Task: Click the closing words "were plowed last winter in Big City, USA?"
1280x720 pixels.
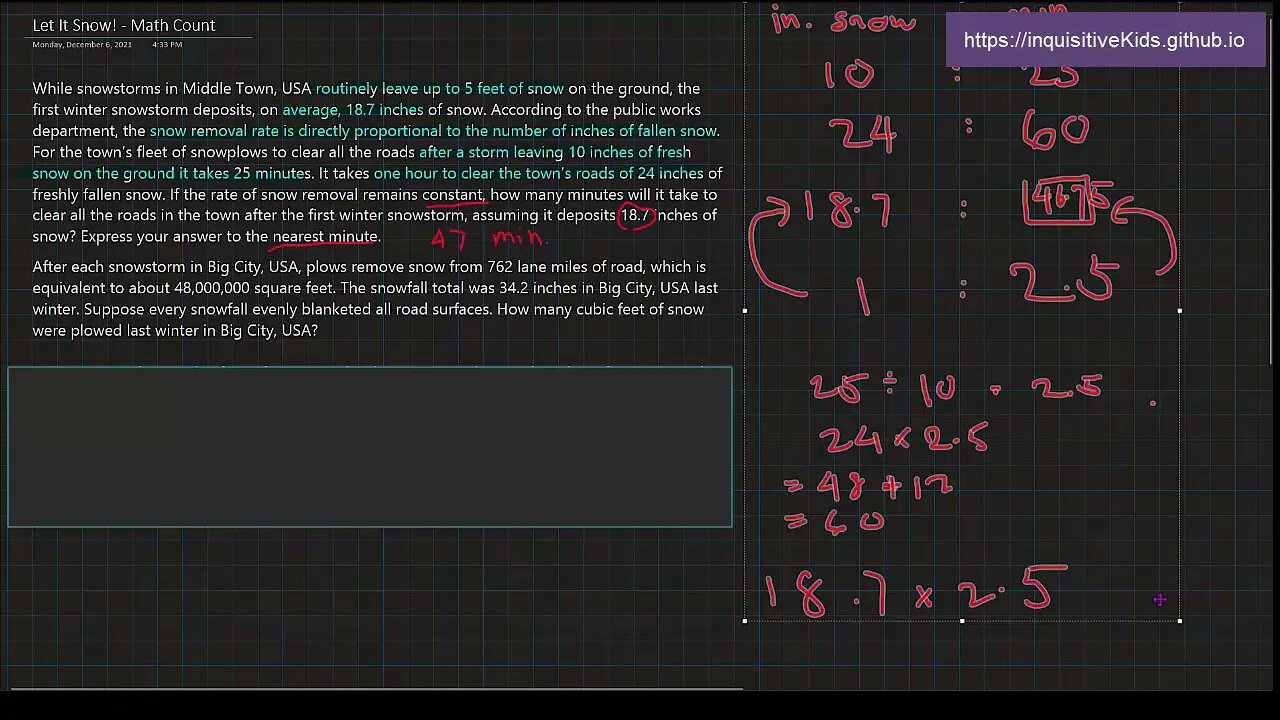Action: coord(175,330)
